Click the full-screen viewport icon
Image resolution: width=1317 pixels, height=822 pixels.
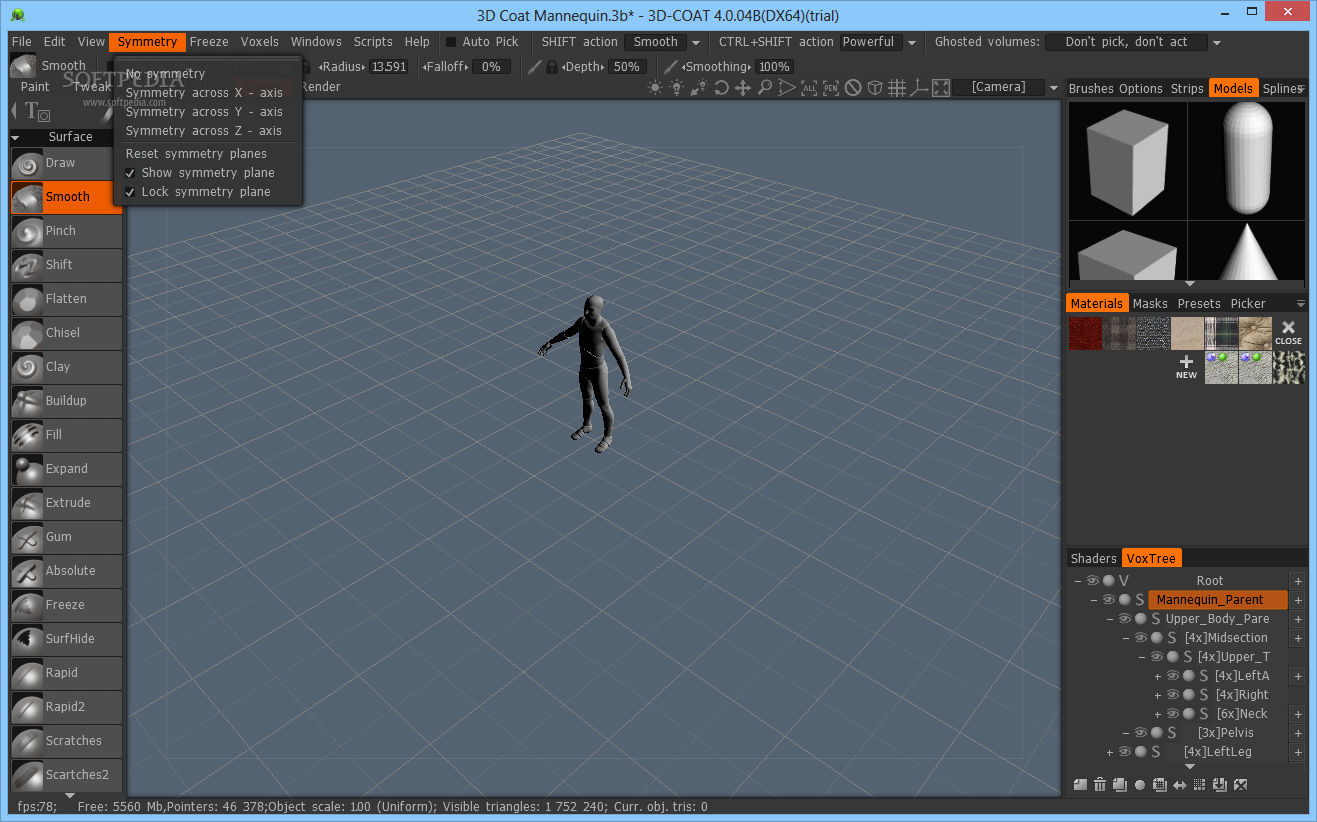coord(941,88)
